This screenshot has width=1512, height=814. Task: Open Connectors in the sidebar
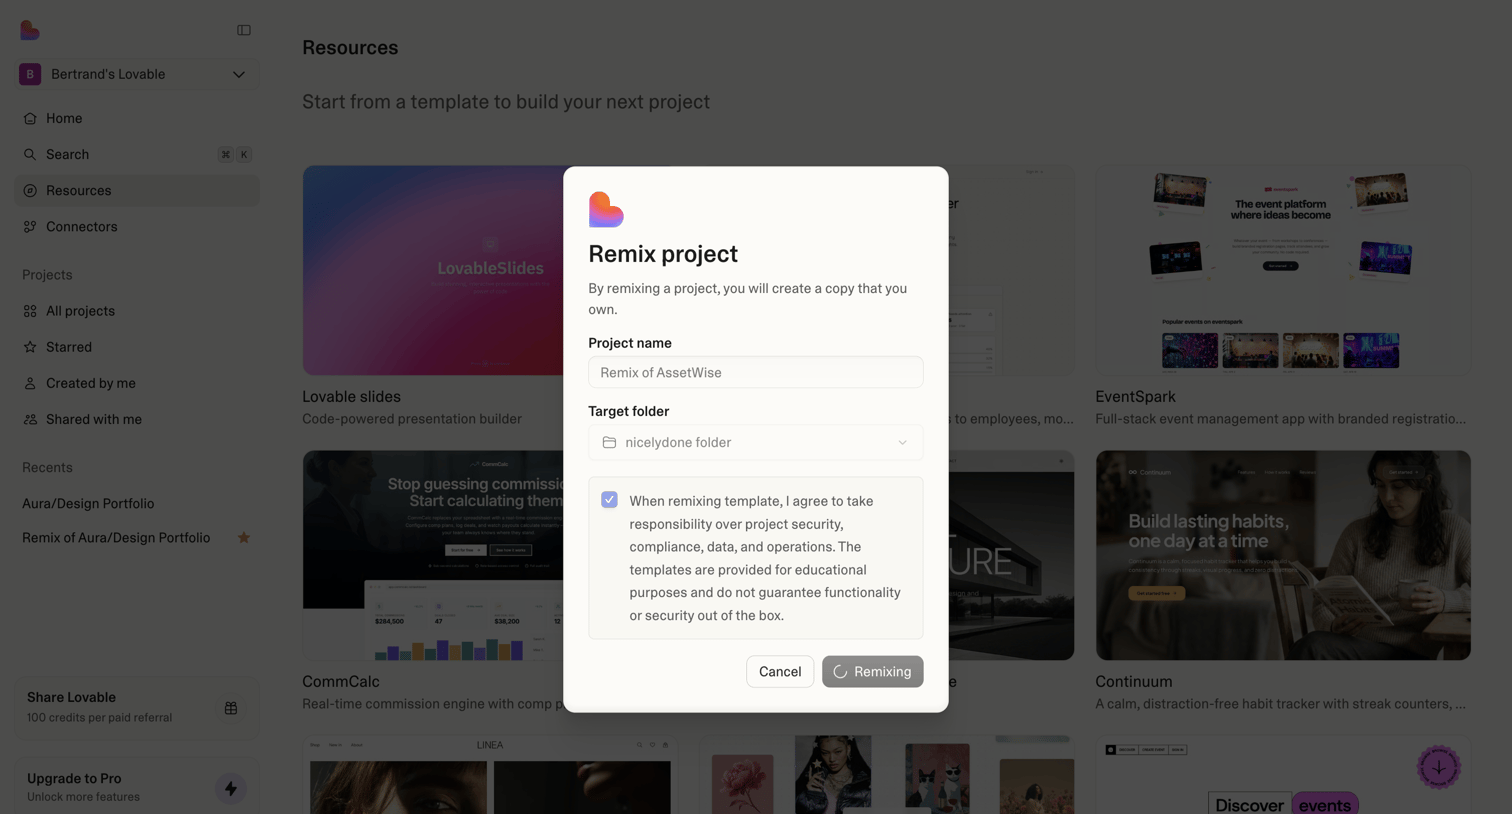point(137,226)
